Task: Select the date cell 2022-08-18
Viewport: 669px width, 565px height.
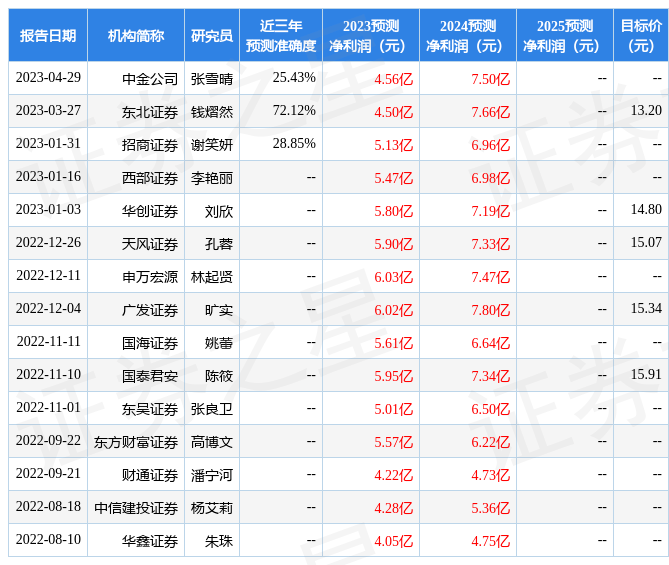Action: [48, 507]
